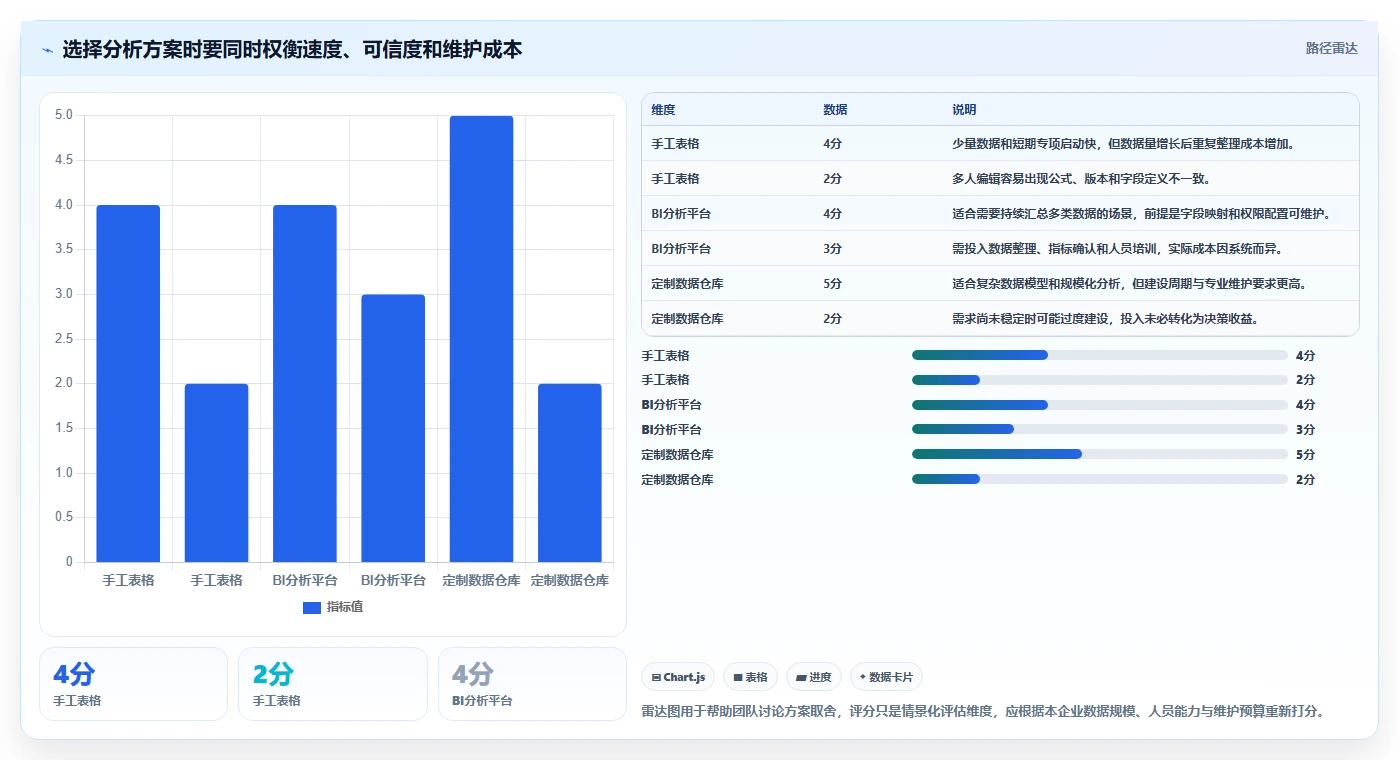
Task: Click the 2.5 y-axis label
Action: [x=64, y=339]
